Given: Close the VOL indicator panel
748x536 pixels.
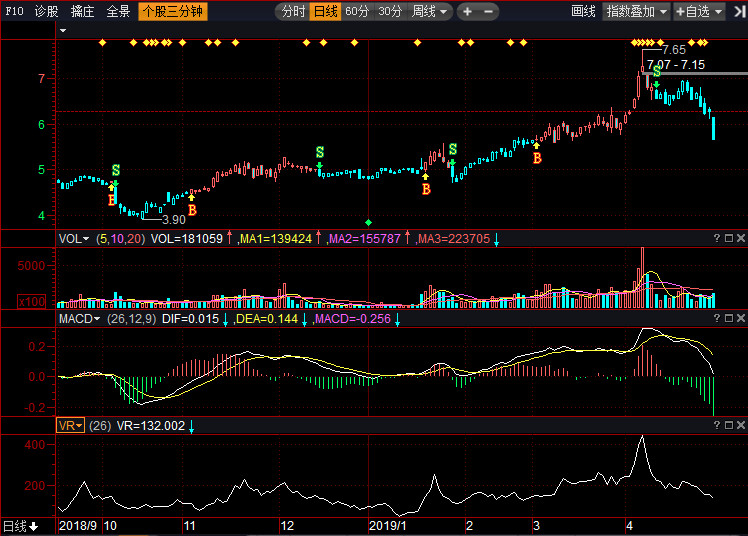Looking at the screenshot, I should (x=741, y=238).
